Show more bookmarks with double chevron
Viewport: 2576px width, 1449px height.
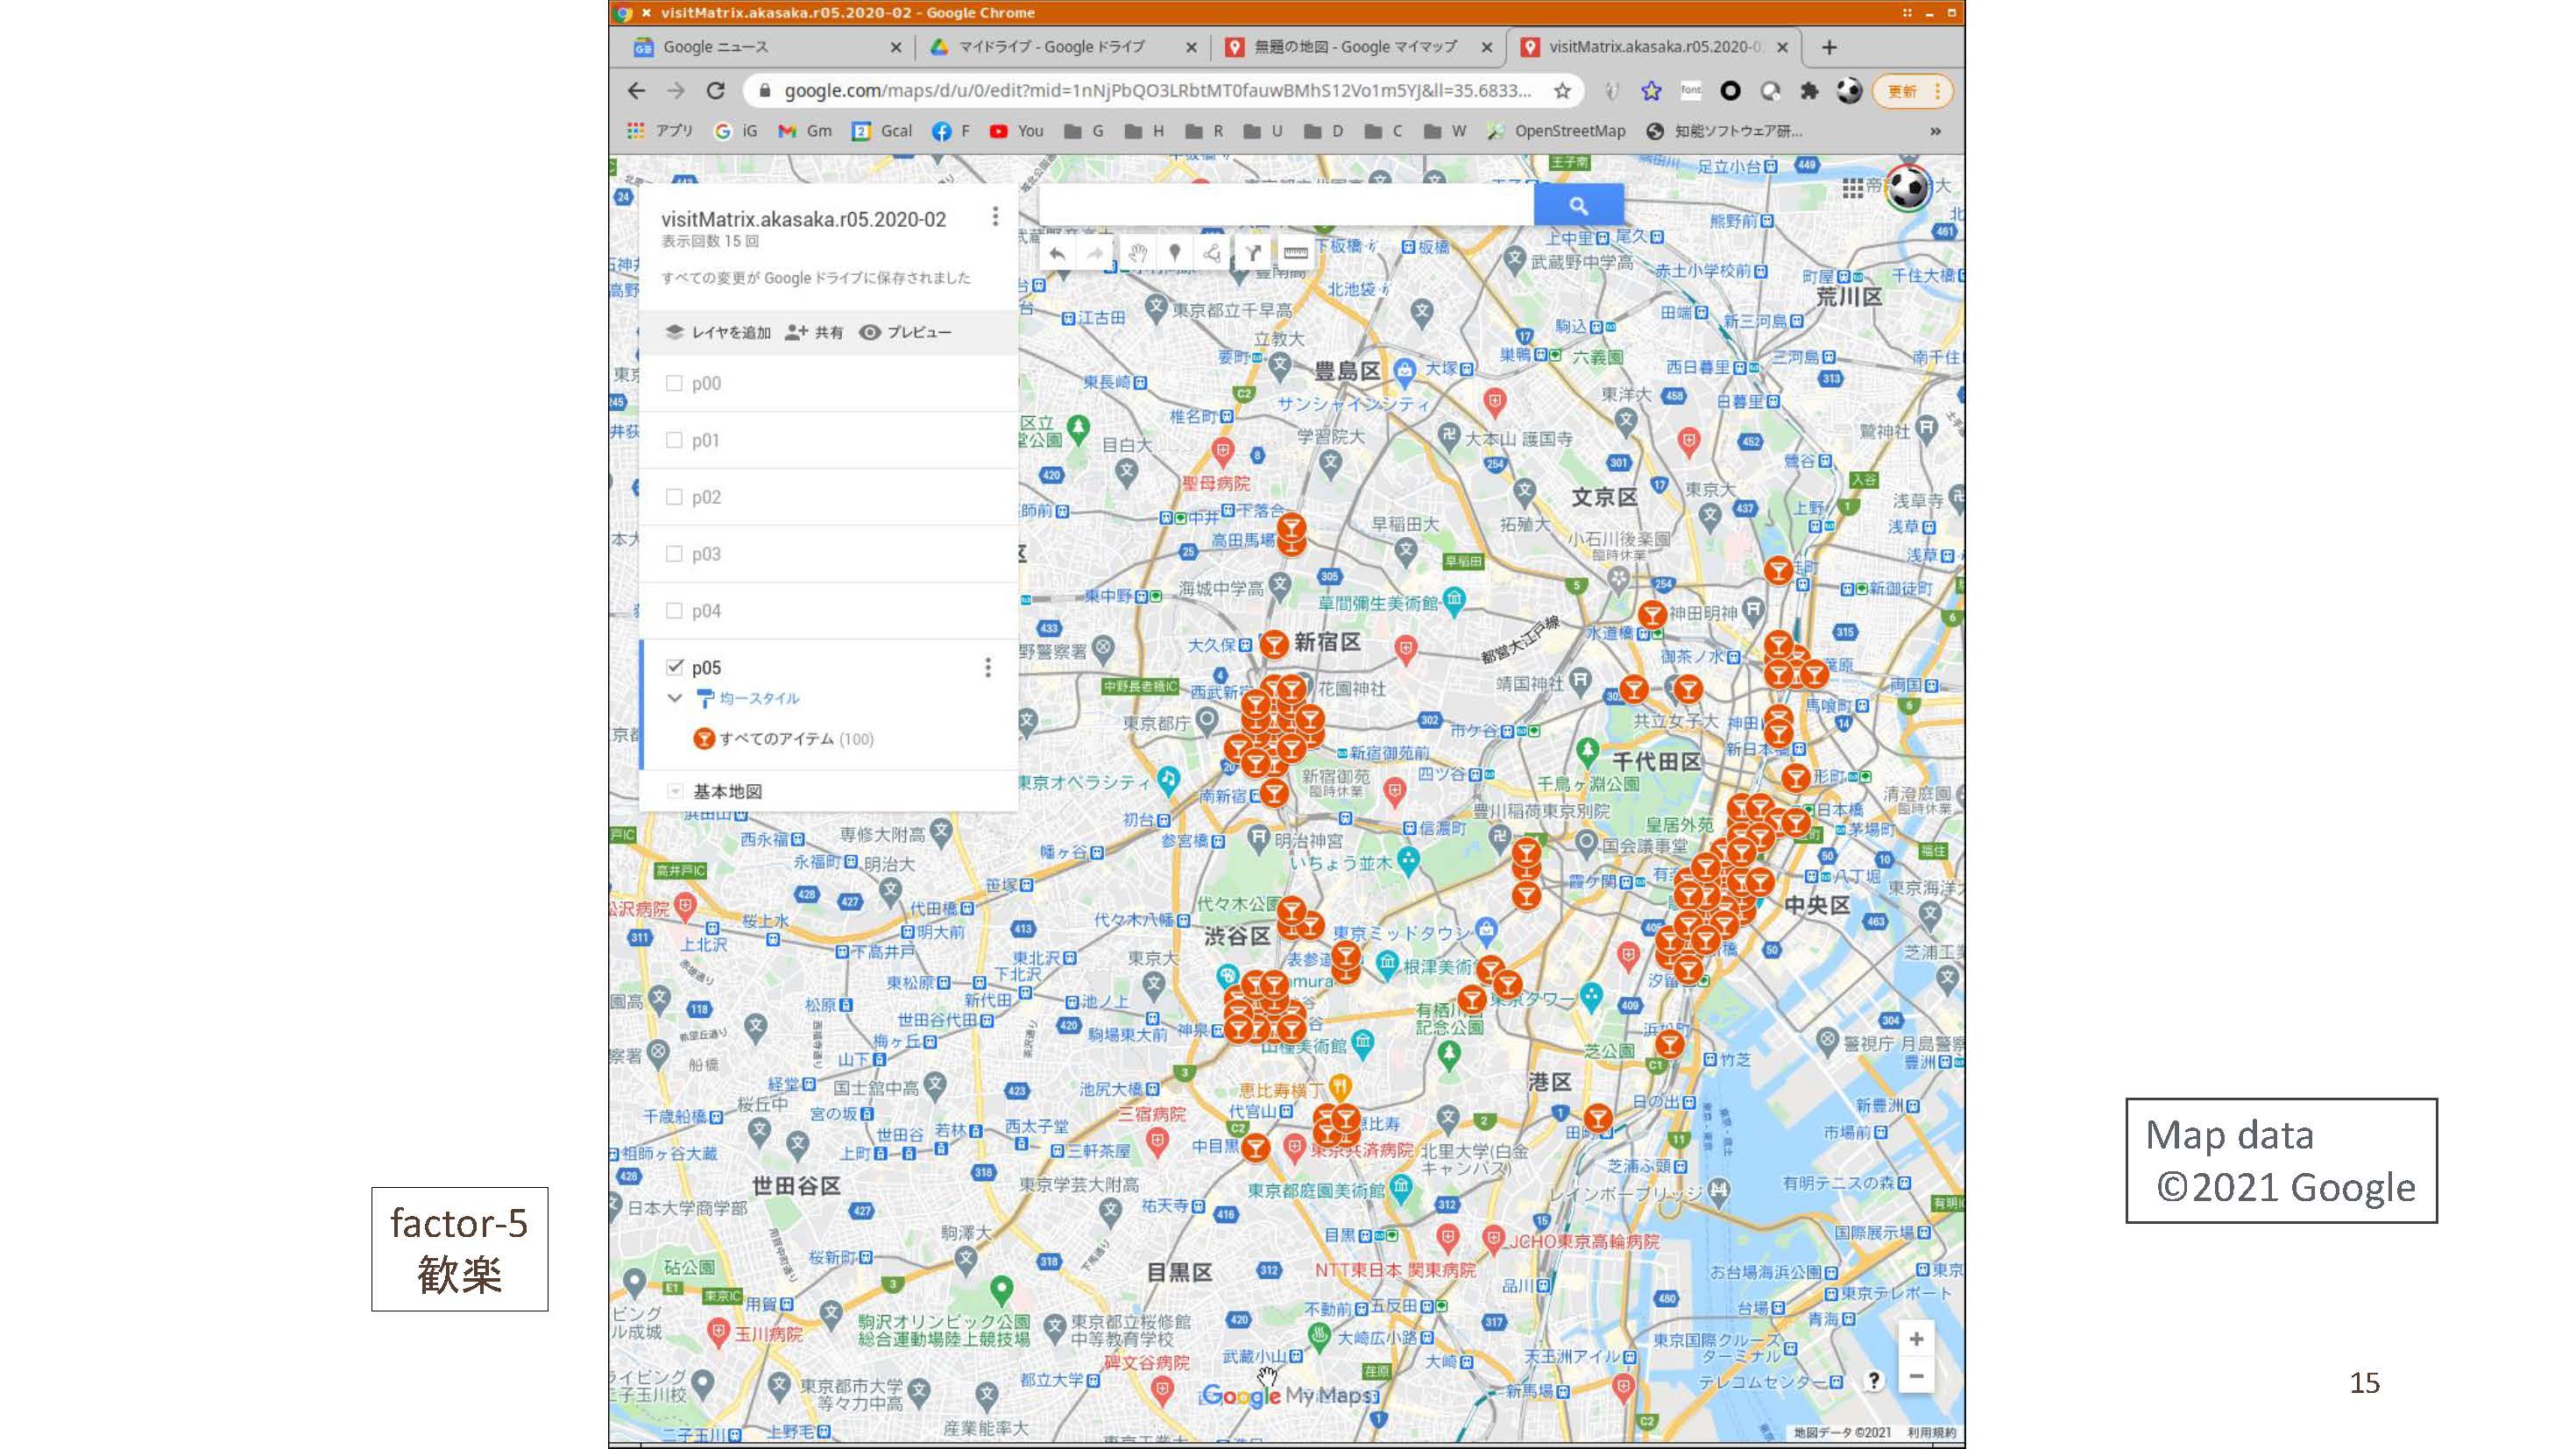pyautogui.click(x=1935, y=131)
